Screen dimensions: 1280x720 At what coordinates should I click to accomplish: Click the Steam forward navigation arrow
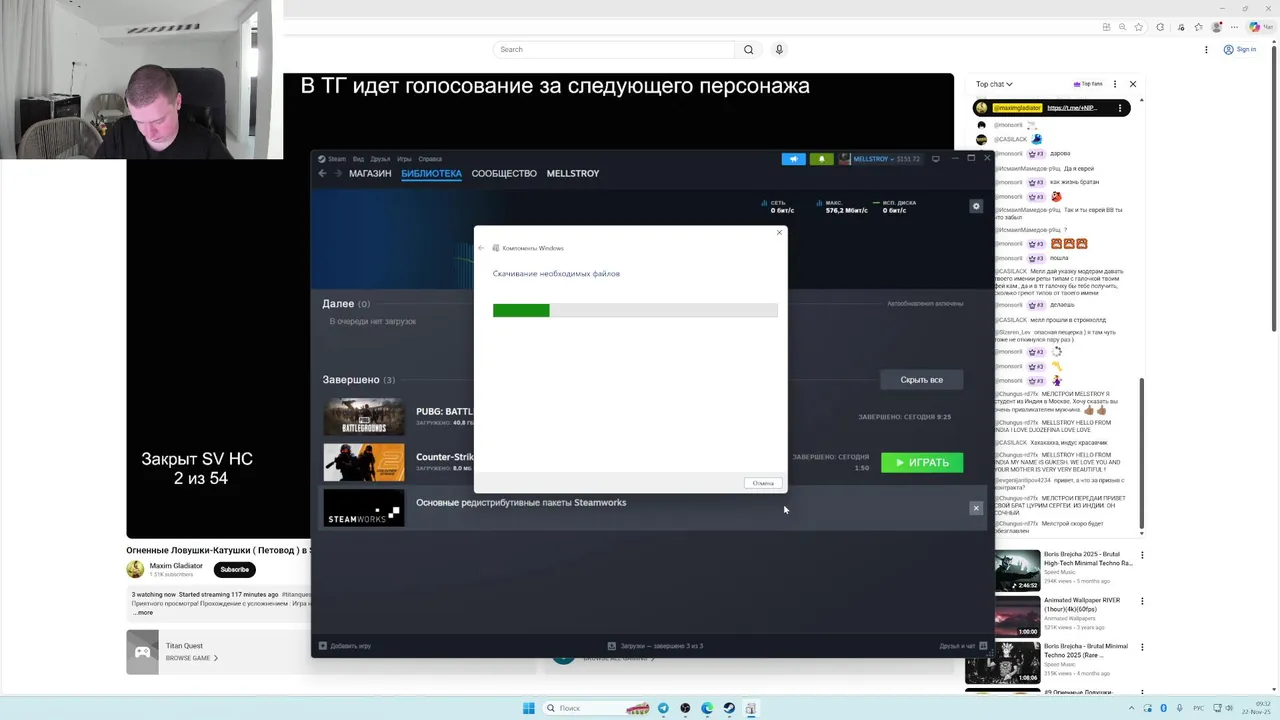pos(338,173)
